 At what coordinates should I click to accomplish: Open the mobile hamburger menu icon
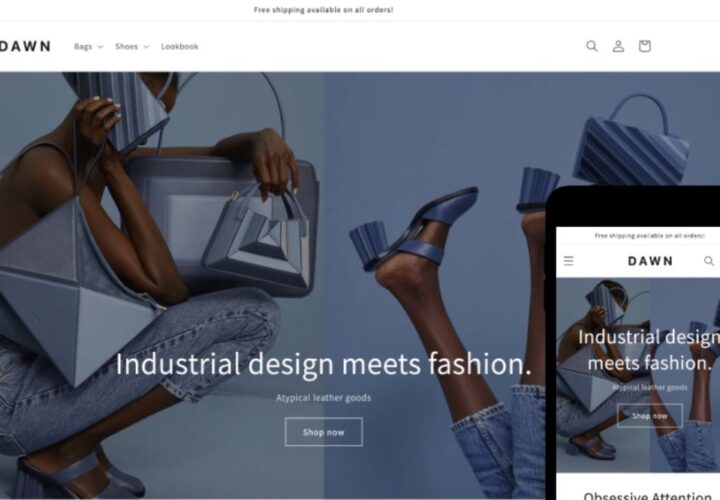point(568,261)
